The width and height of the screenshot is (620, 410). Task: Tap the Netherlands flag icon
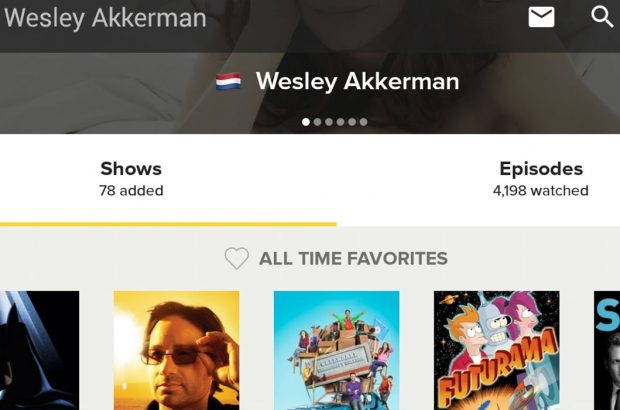pyautogui.click(x=228, y=81)
